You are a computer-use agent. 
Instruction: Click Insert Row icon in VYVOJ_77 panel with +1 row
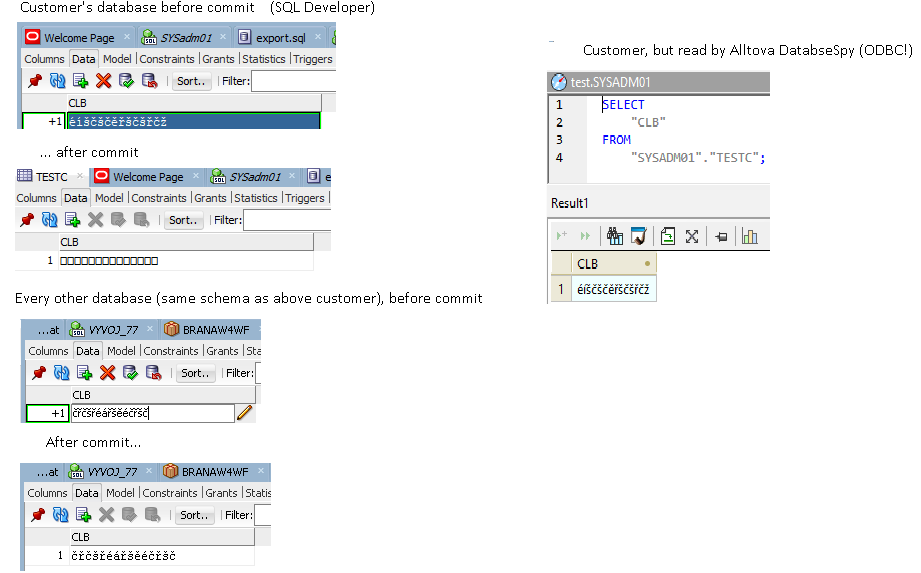(85, 373)
